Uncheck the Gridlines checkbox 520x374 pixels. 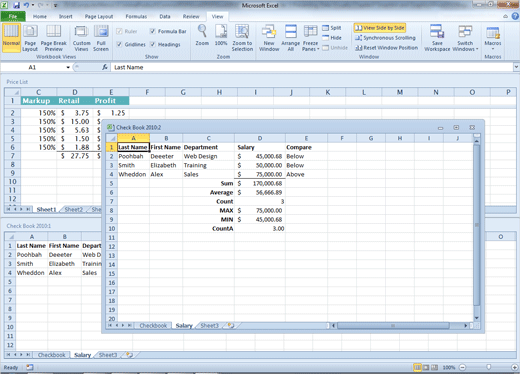pos(119,44)
